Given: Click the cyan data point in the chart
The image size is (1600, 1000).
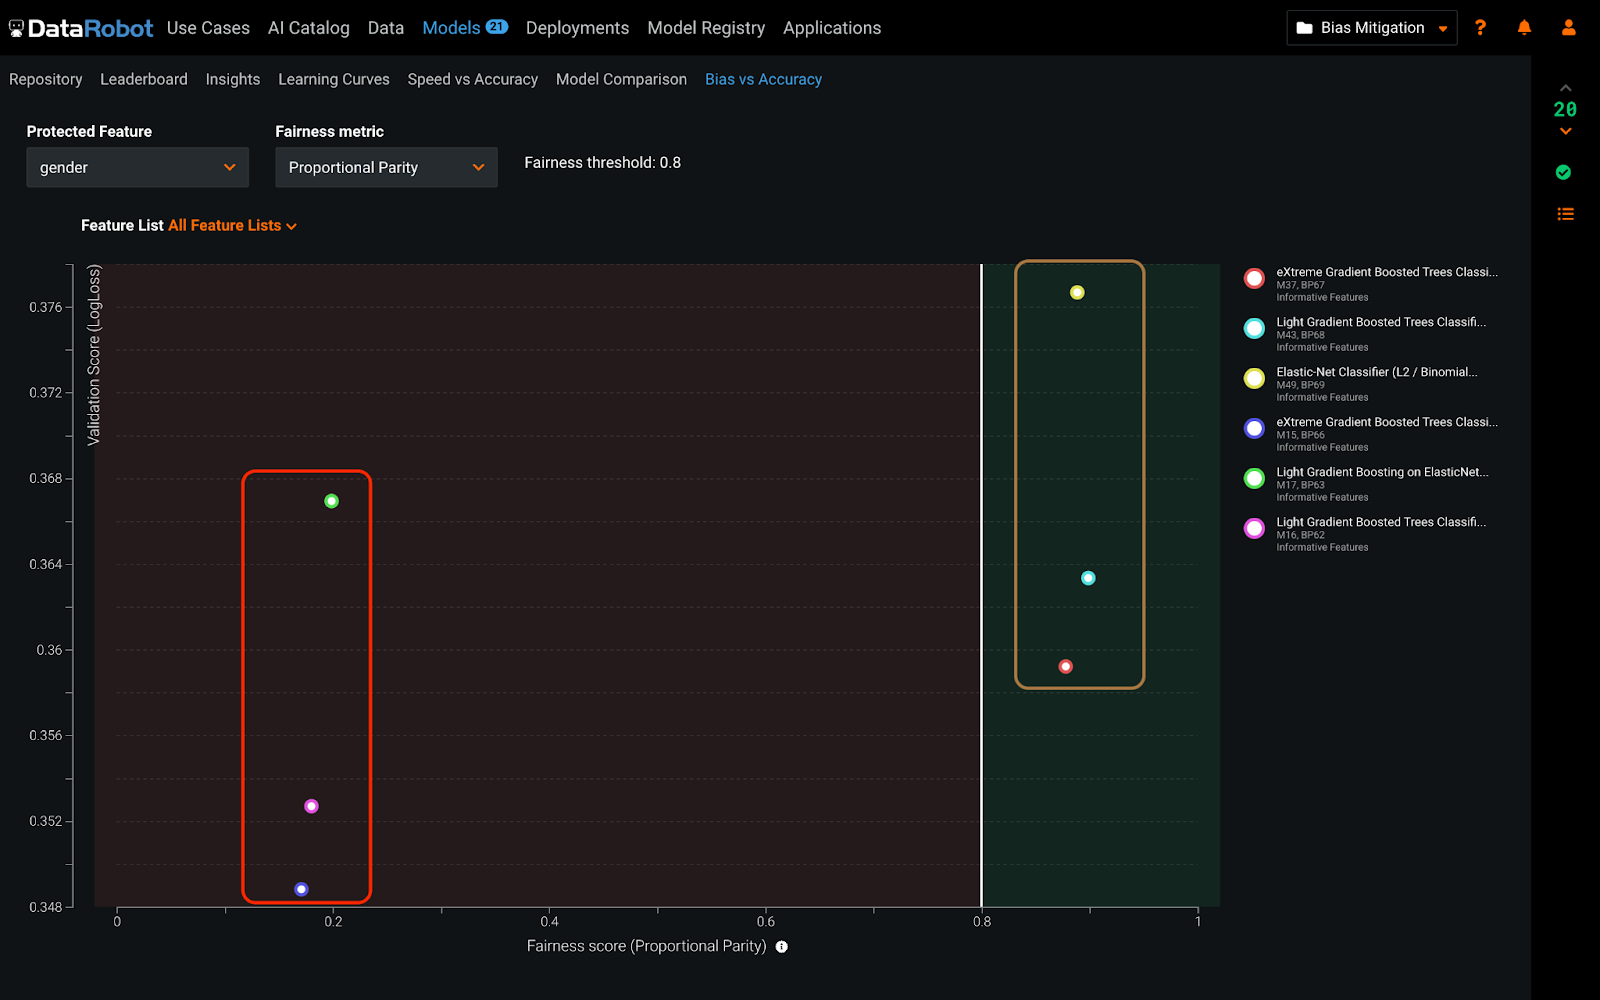Looking at the screenshot, I should (x=1088, y=578).
